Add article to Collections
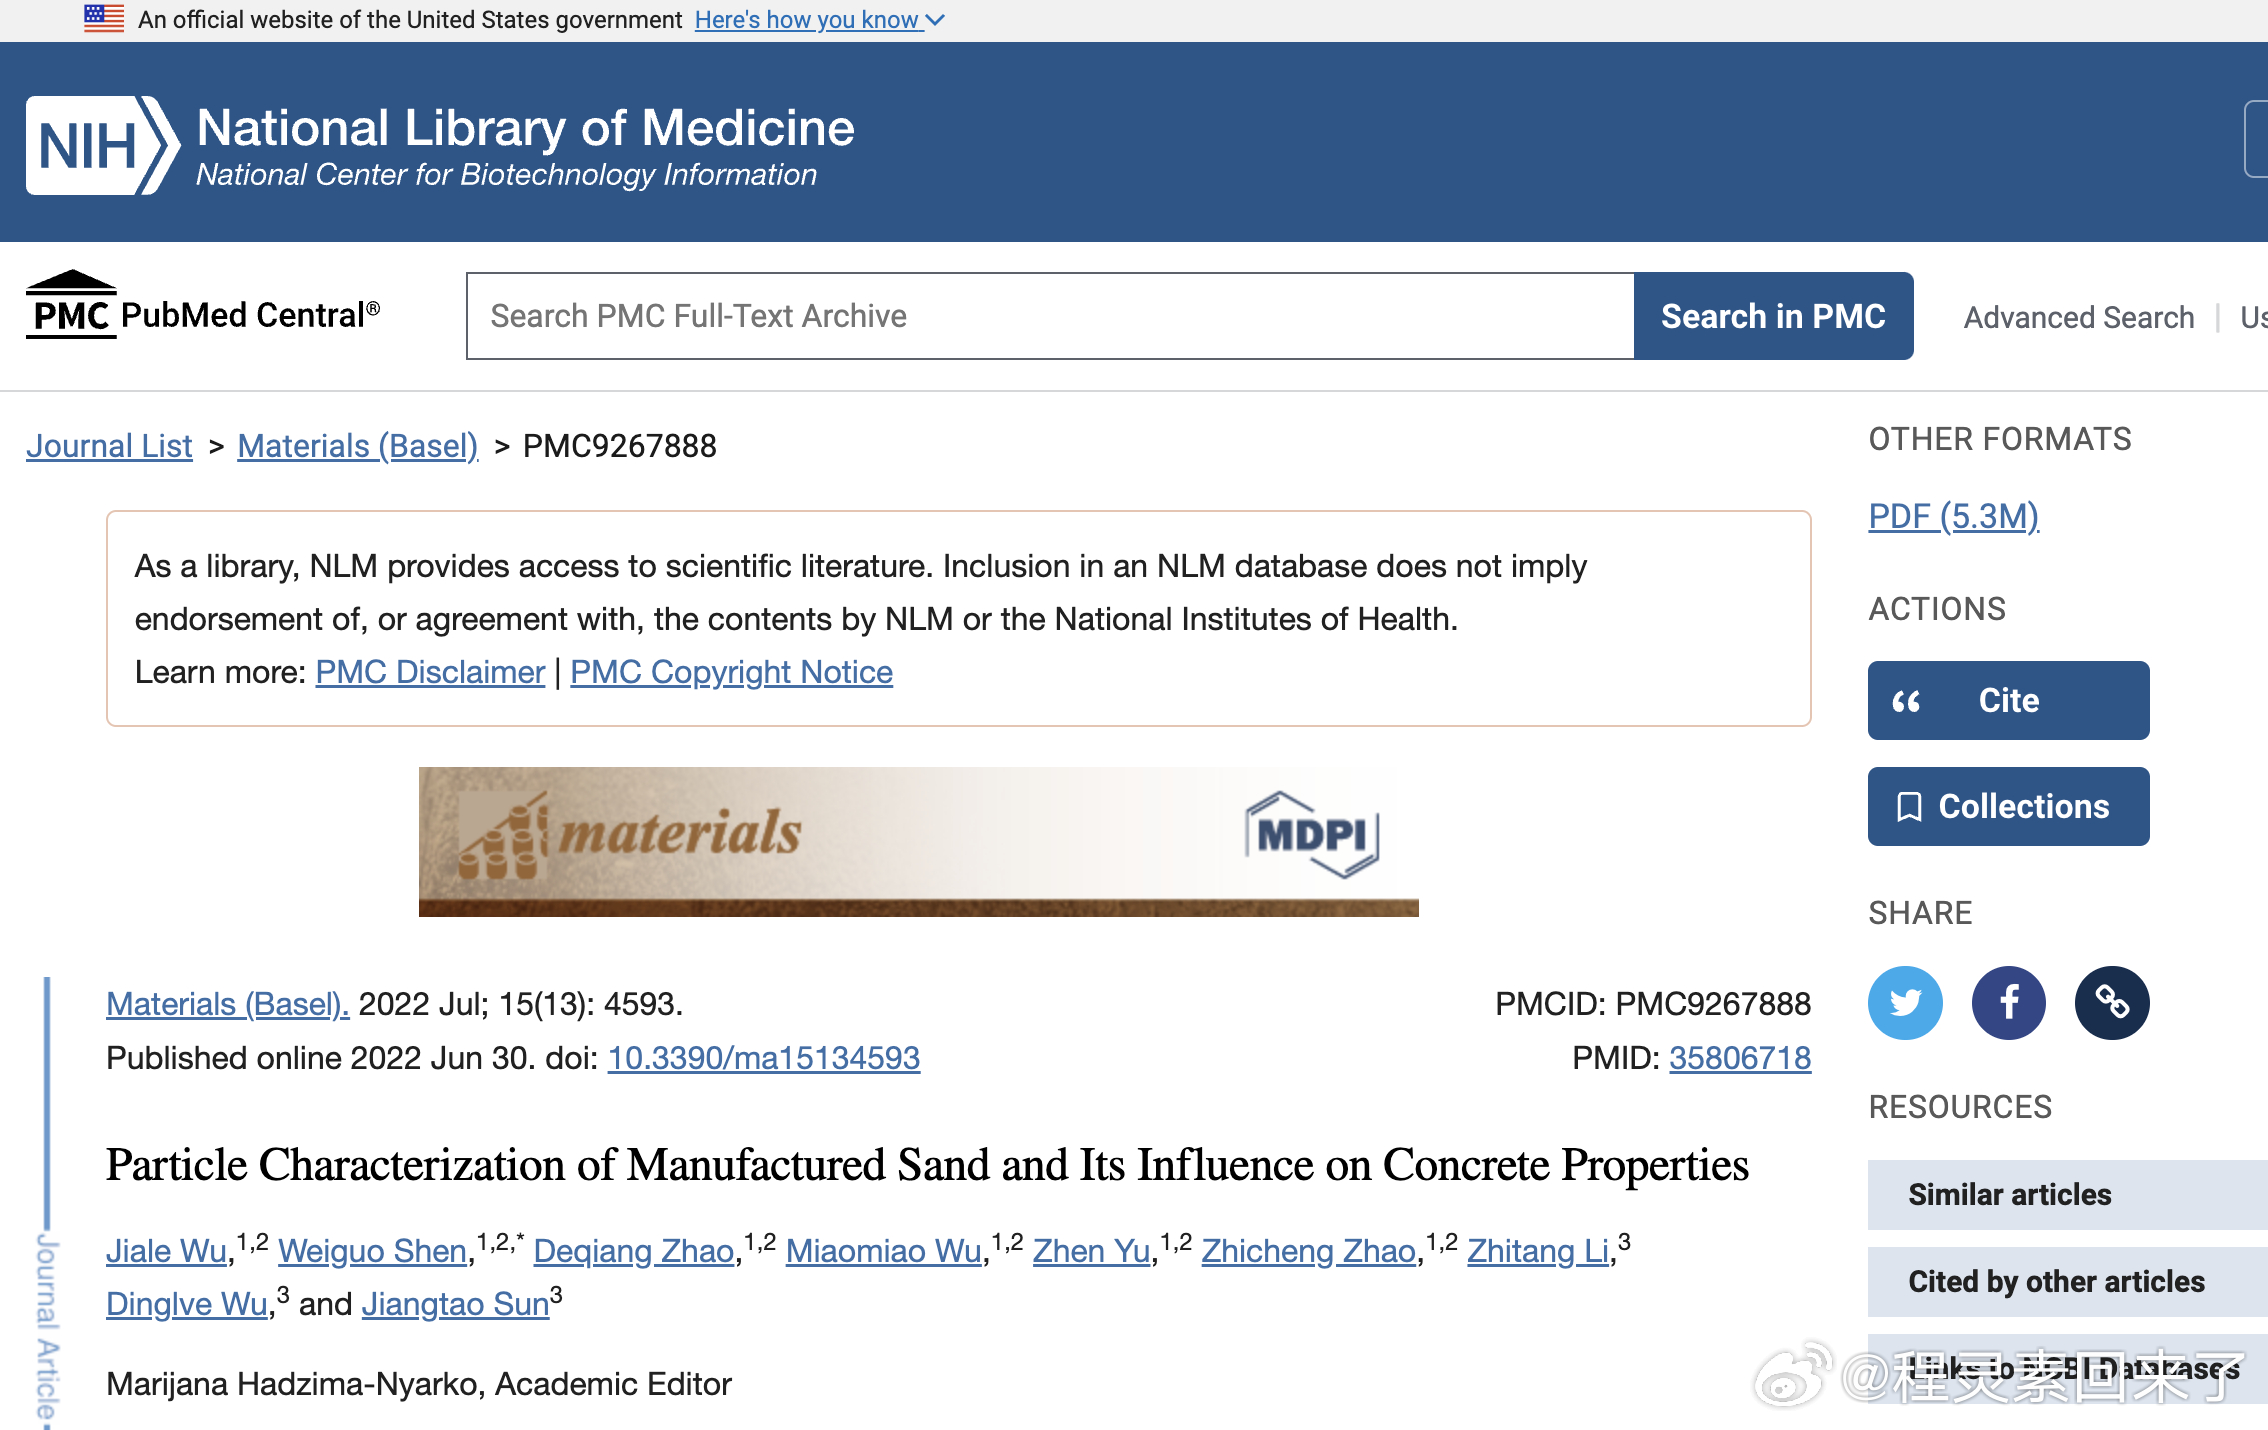 2007,806
